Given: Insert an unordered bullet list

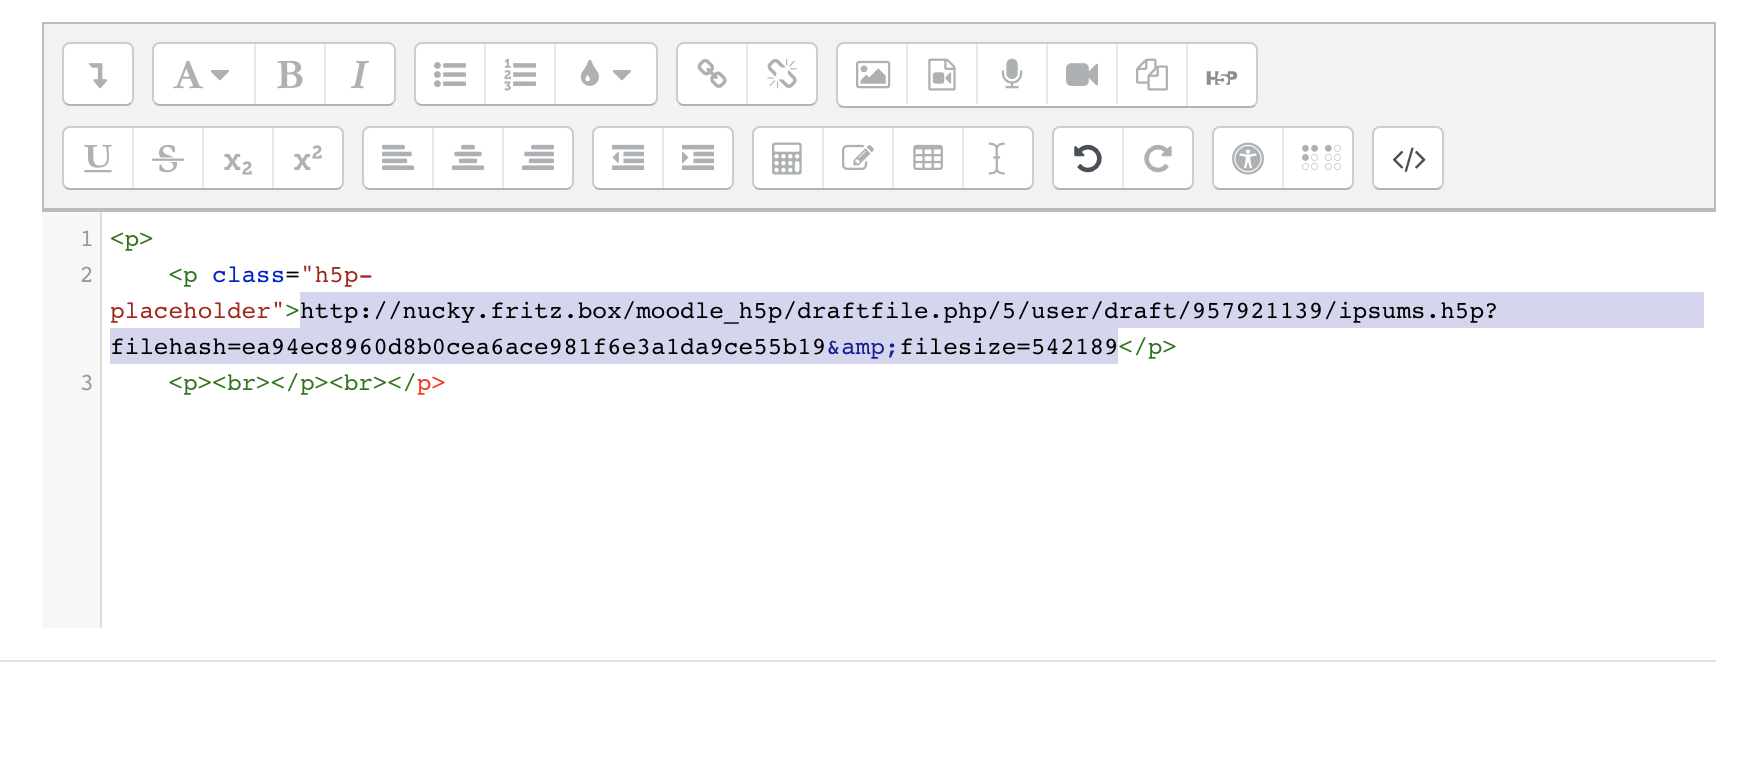Looking at the screenshot, I should (450, 75).
